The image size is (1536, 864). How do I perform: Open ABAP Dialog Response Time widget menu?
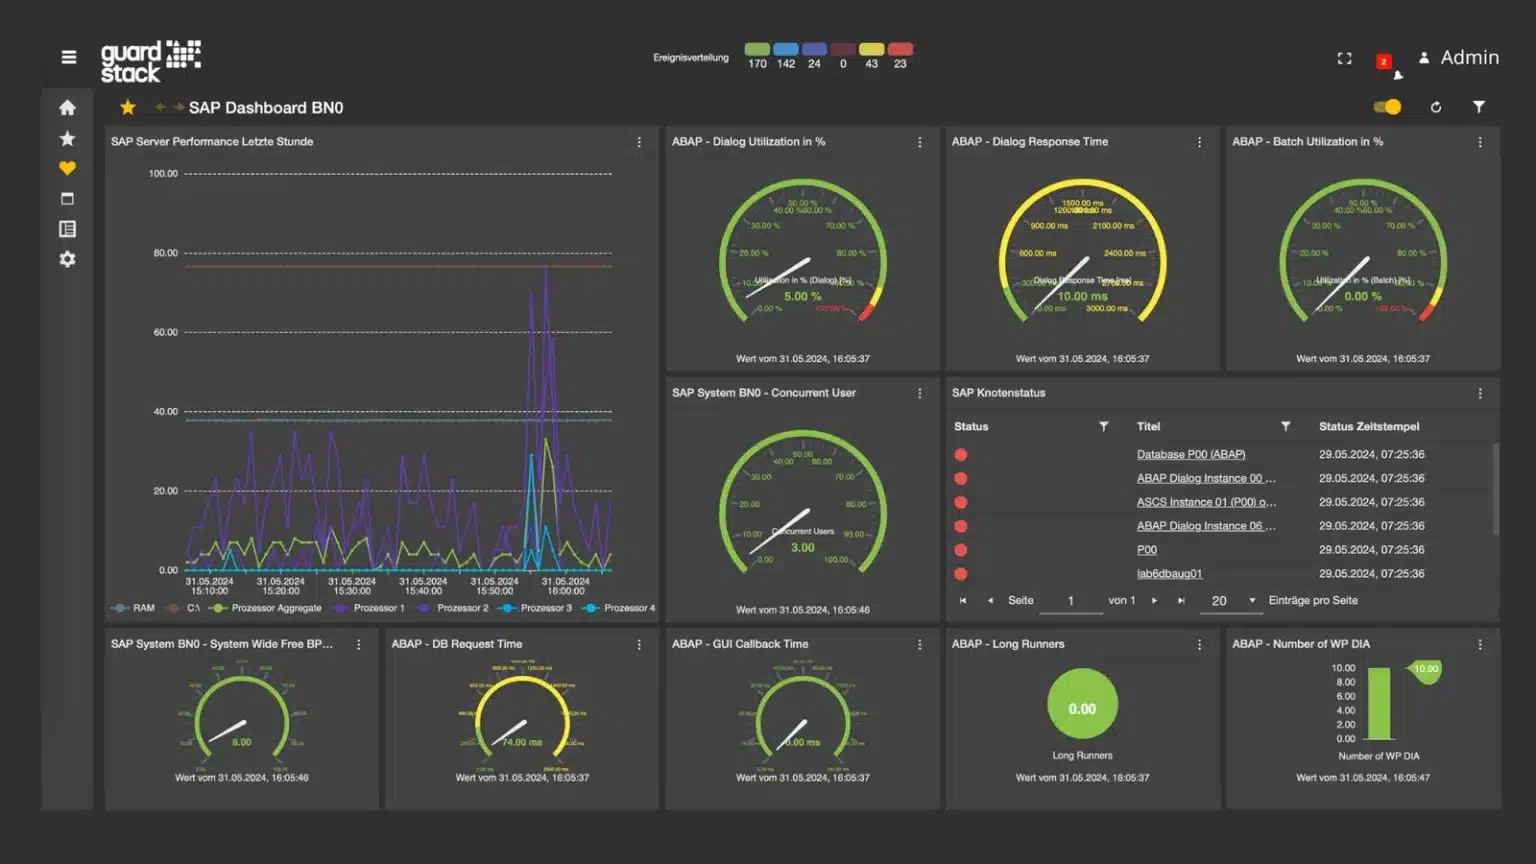(1200, 142)
